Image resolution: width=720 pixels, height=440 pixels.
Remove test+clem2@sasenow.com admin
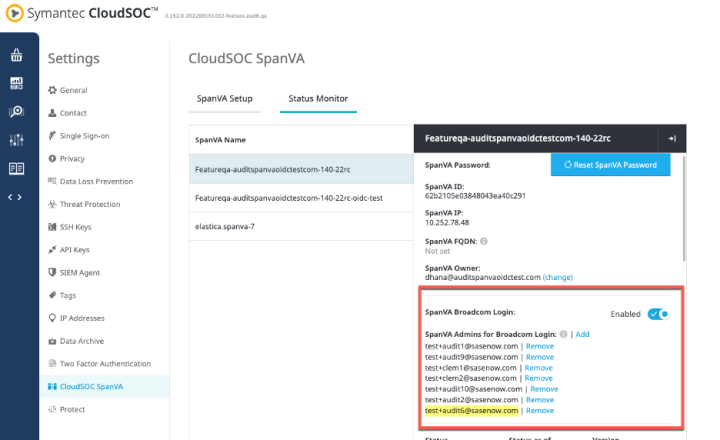(539, 378)
